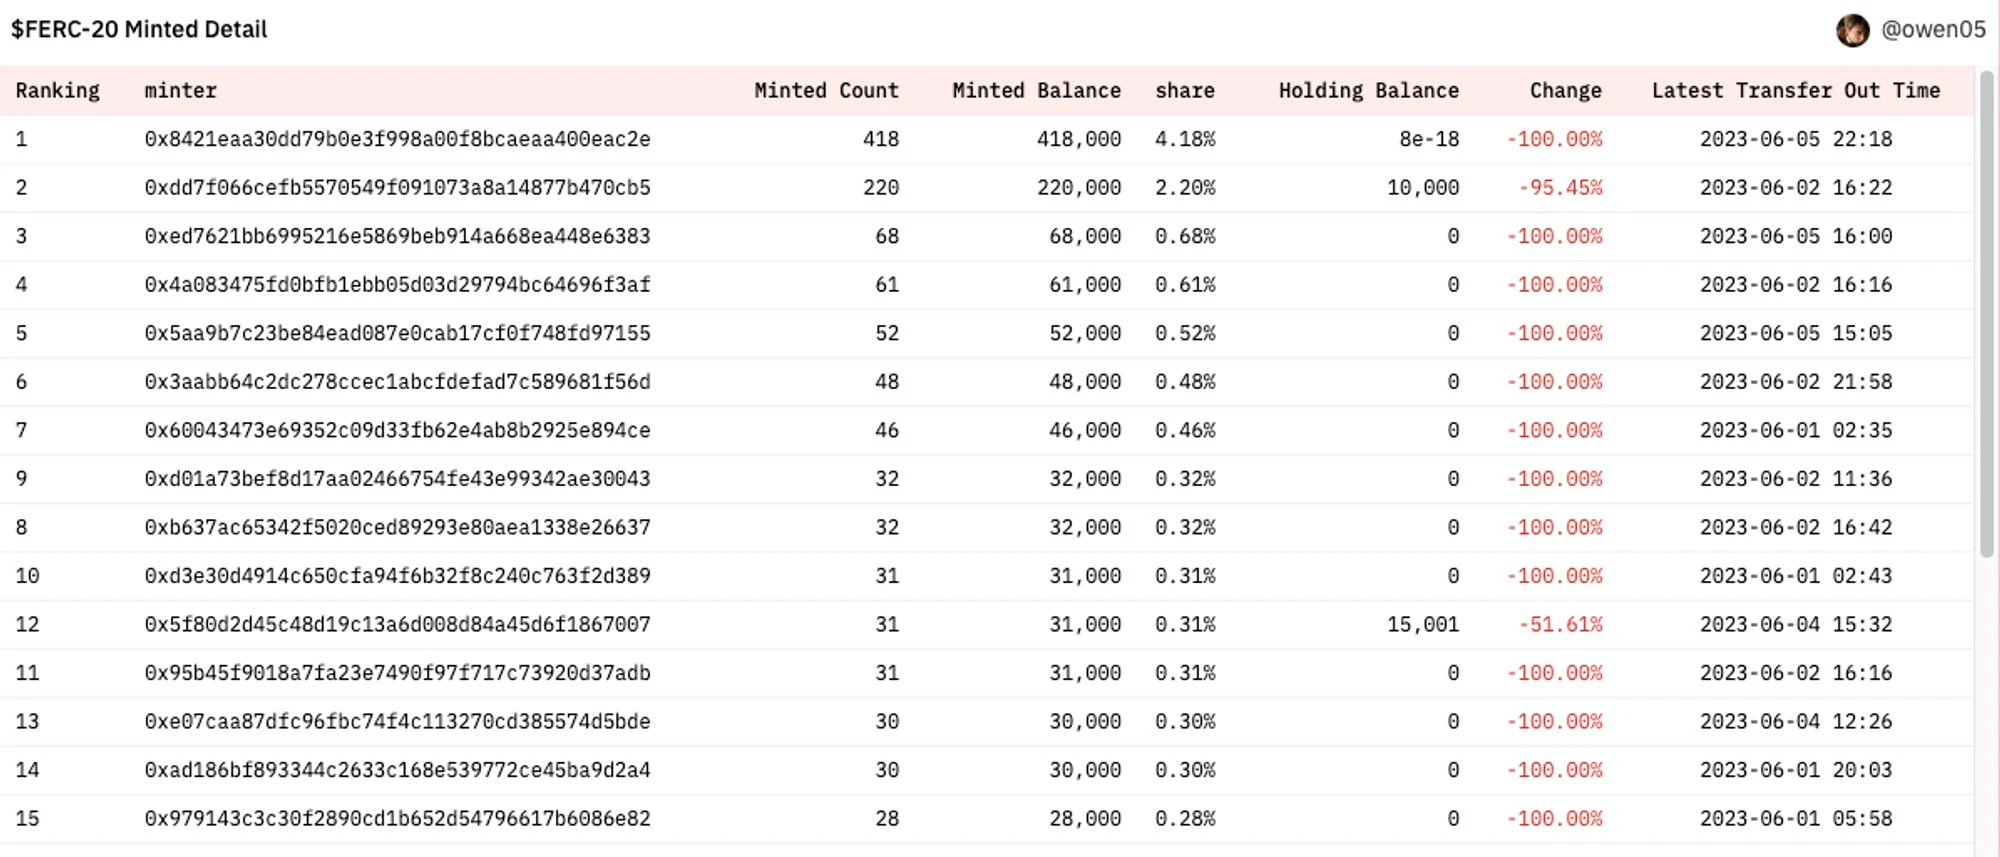Click minter address 0x8421eaa30dd79b0e3f998a00f8bcaeaa400eac2e
This screenshot has height=857, width=2000.
point(397,139)
